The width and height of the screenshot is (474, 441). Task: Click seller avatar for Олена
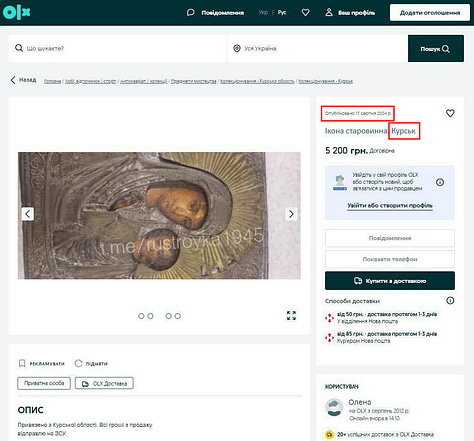334,407
